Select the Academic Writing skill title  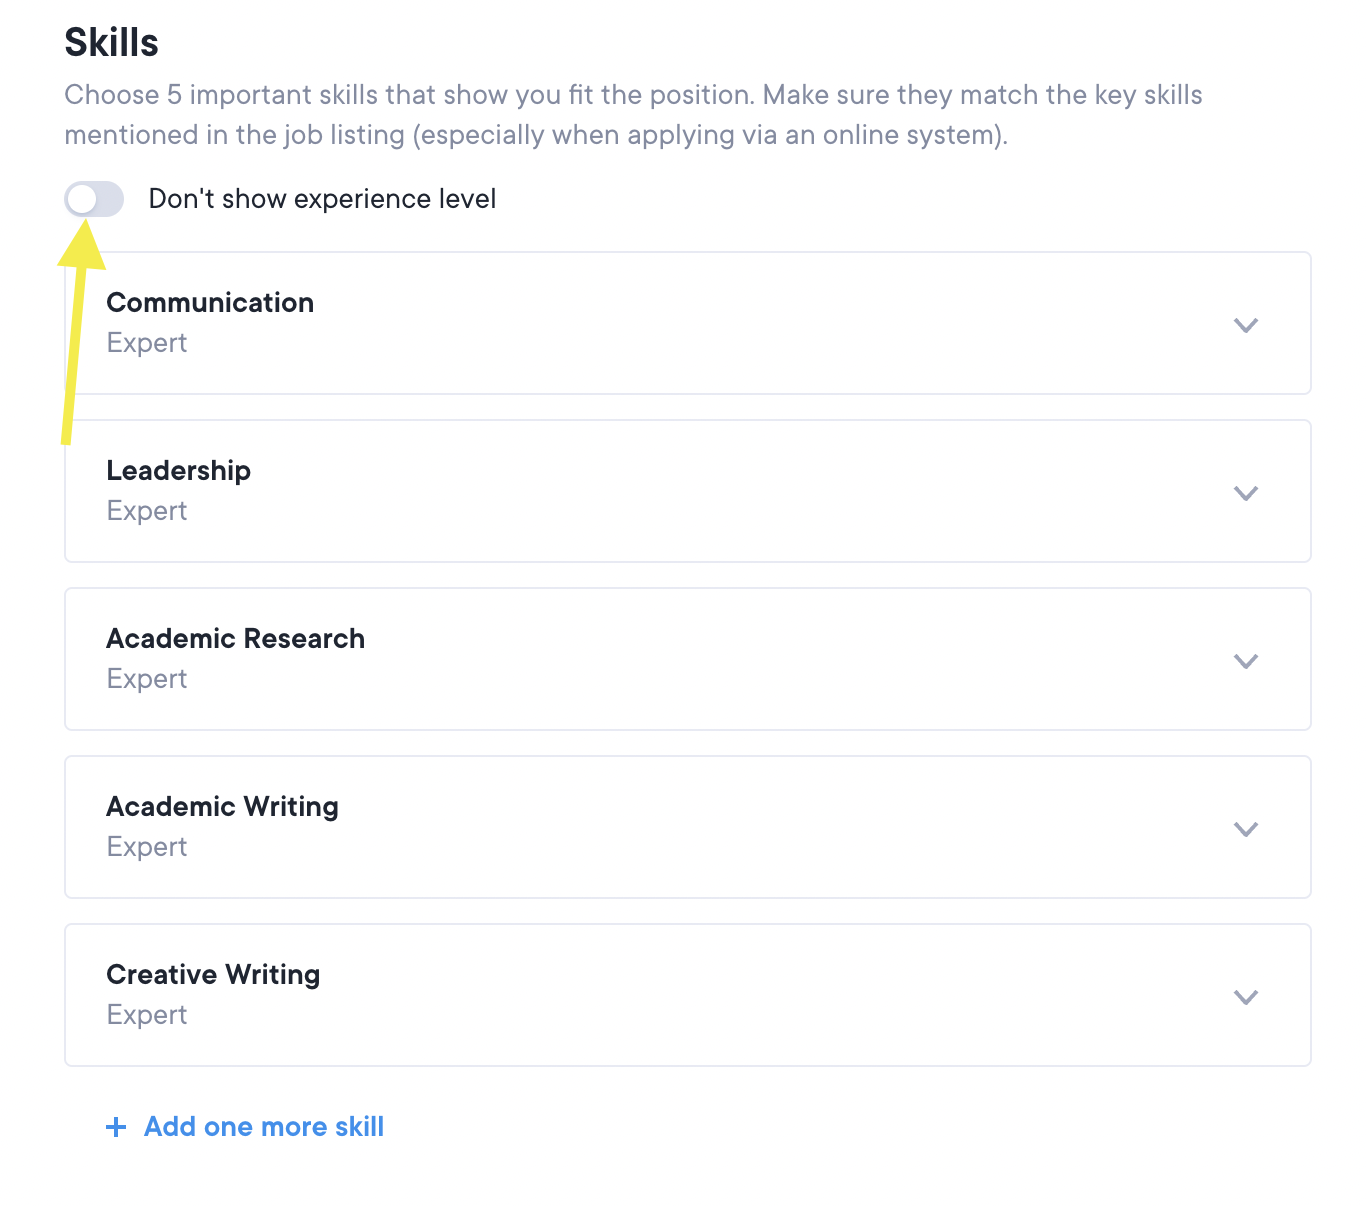pyautogui.click(x=222, y=807)
